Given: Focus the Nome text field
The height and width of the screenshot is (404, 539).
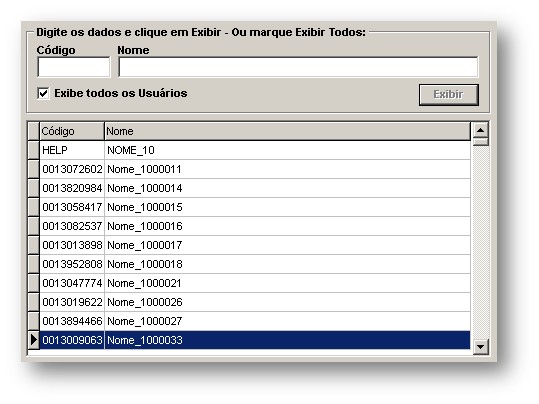Looking at the screenshot, I should tap(298, 67).
